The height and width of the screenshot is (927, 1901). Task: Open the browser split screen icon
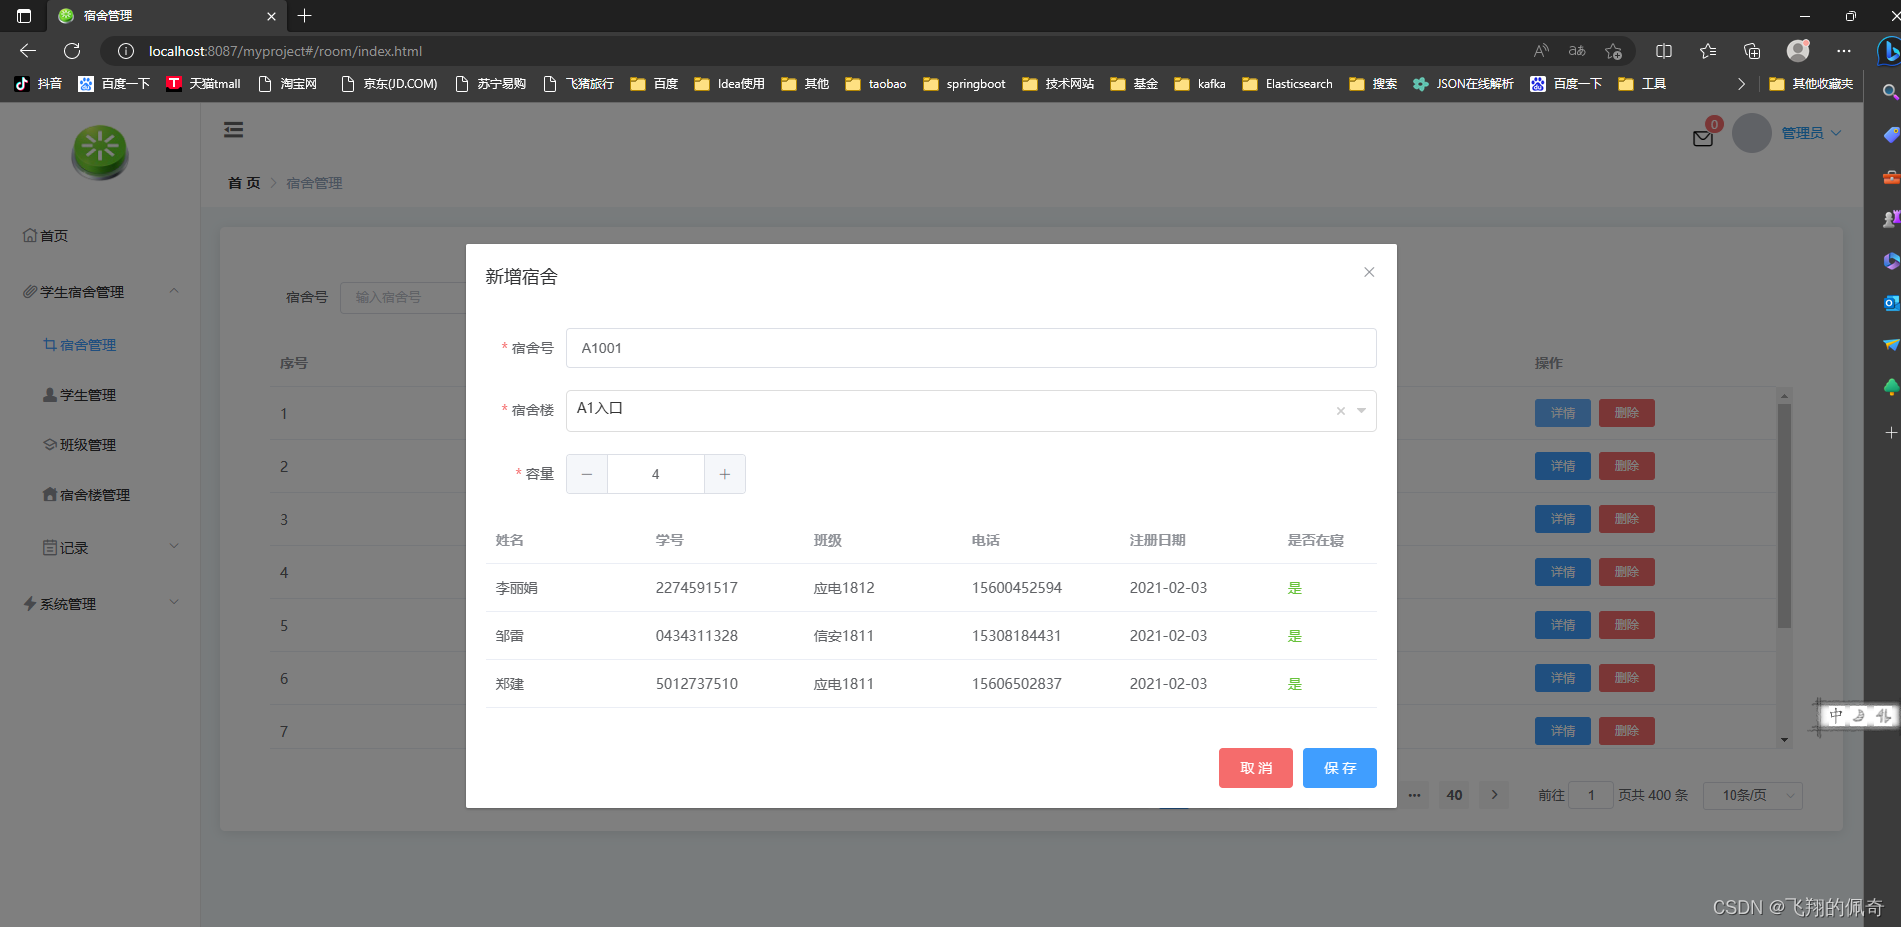(1664, 51)
